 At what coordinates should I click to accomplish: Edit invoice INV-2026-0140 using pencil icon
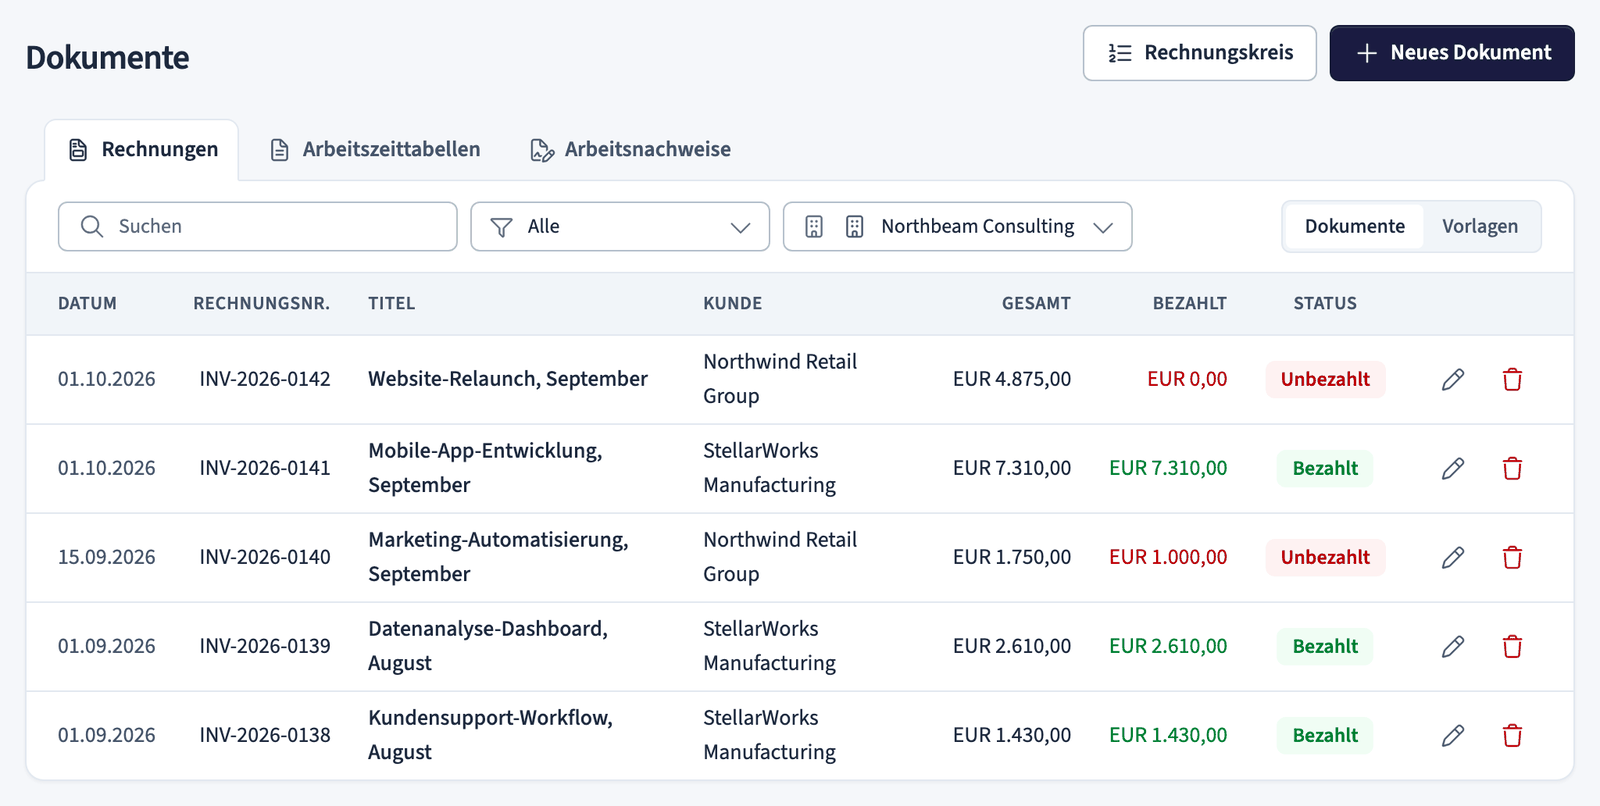tap(1453, 557)
